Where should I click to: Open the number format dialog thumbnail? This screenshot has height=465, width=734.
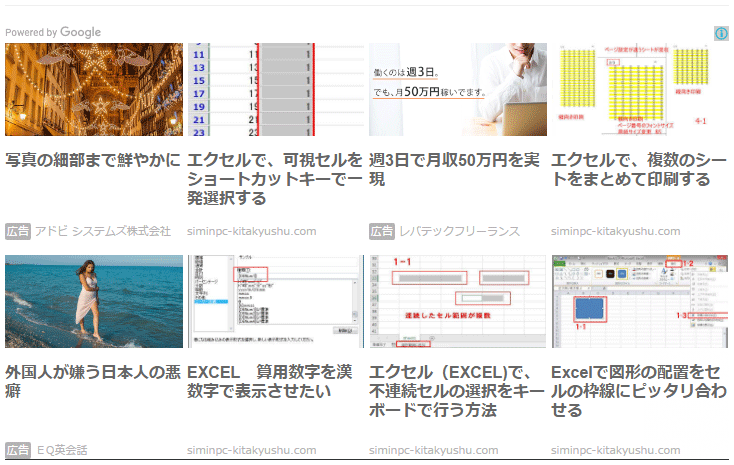[x=276, y=302]
